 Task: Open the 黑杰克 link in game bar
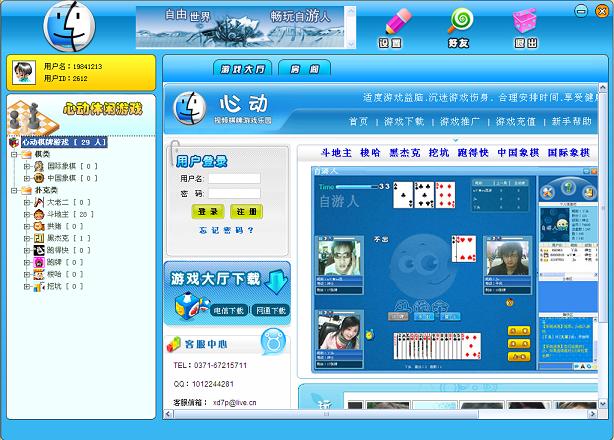click(405, 153)
